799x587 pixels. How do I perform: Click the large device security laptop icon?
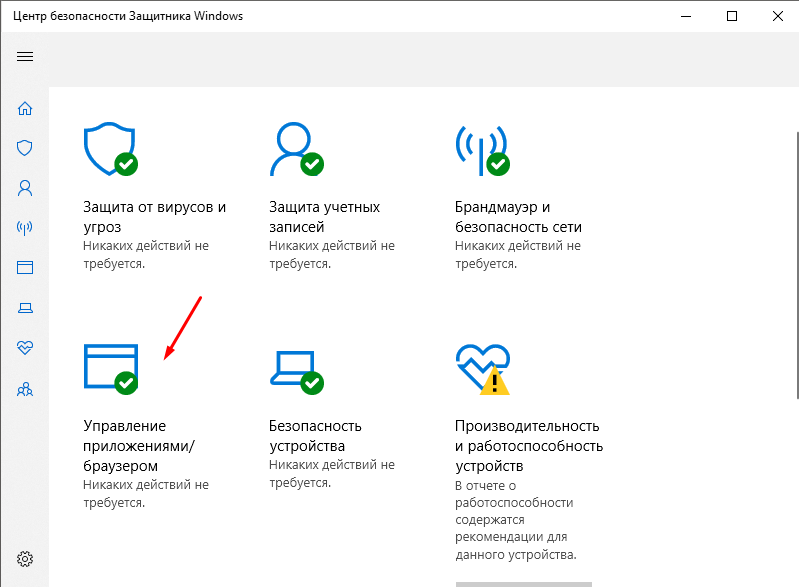click(296, 372)
